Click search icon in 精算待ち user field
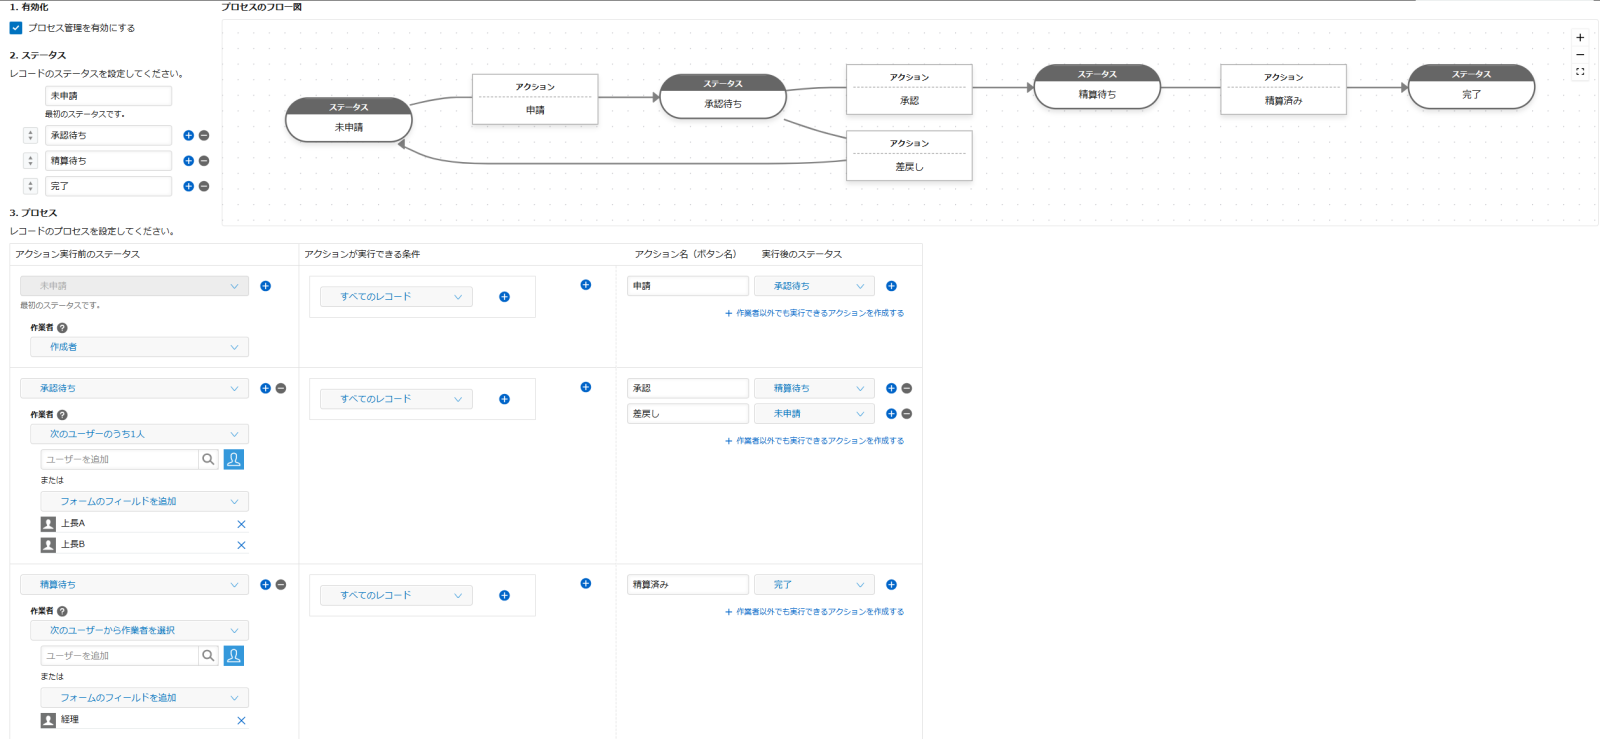The height and width of the screenshot is (739, 1600). 208,656
